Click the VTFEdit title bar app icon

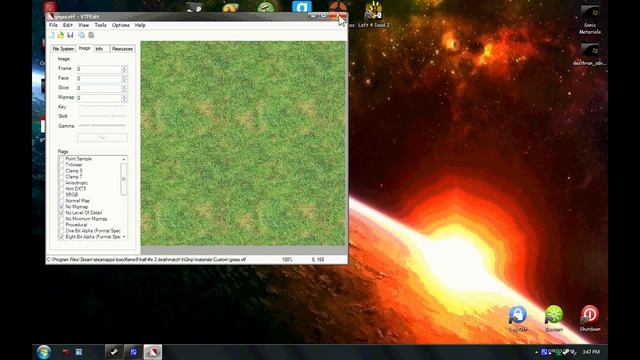tap(51, 17)
